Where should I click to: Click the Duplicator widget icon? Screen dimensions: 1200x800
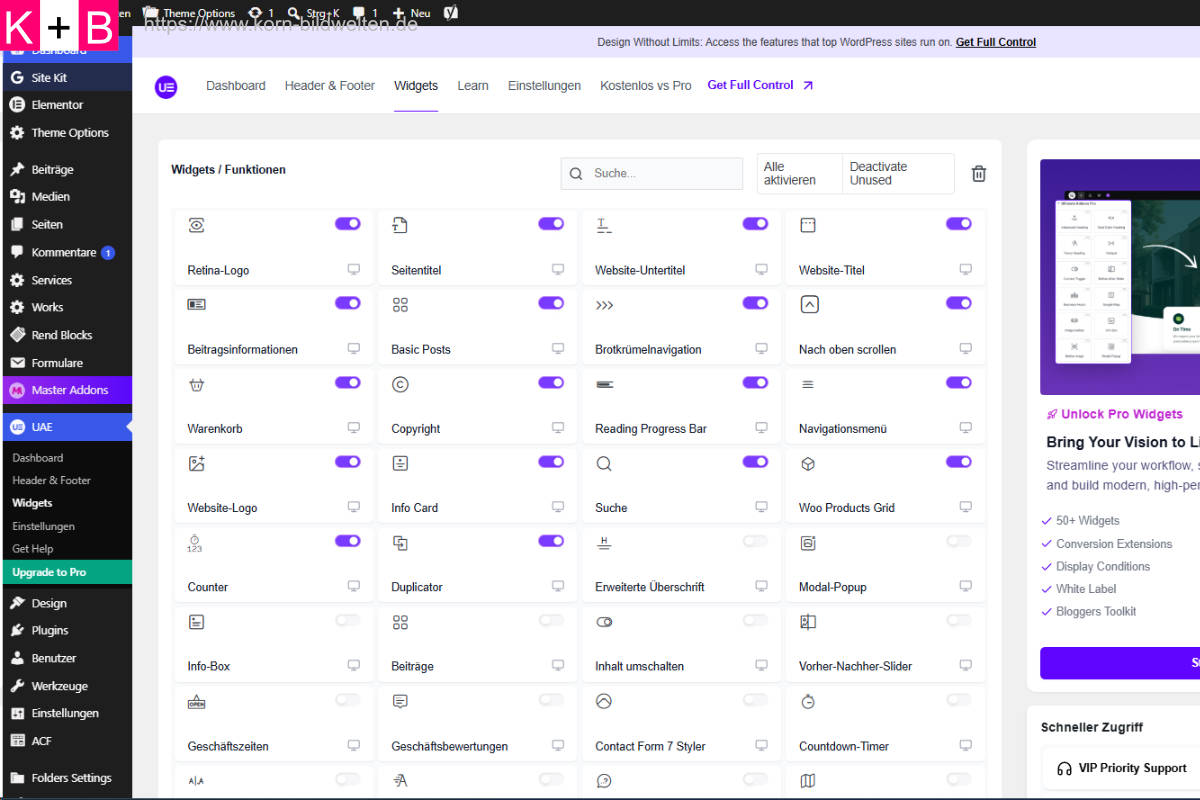(400, 543)
